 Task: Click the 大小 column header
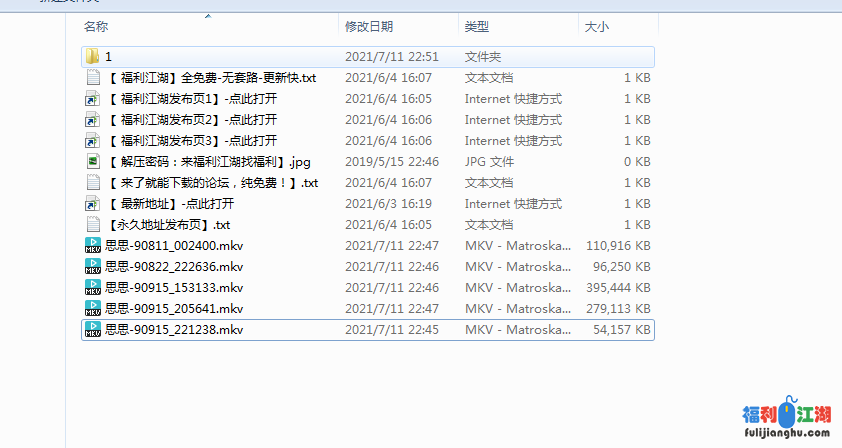tap(597, 26)
